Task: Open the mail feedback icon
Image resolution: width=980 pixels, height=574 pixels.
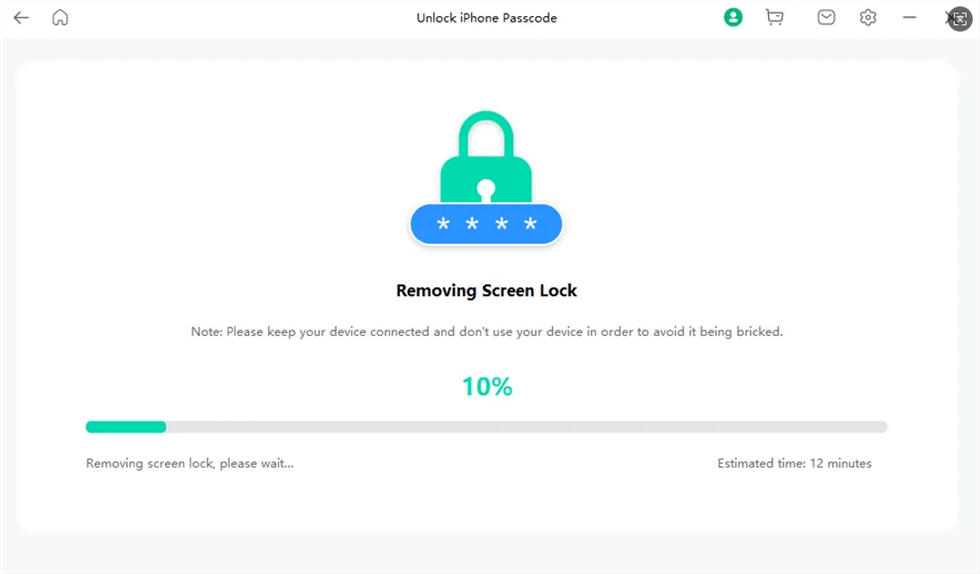Action: [x=826, y=18]
